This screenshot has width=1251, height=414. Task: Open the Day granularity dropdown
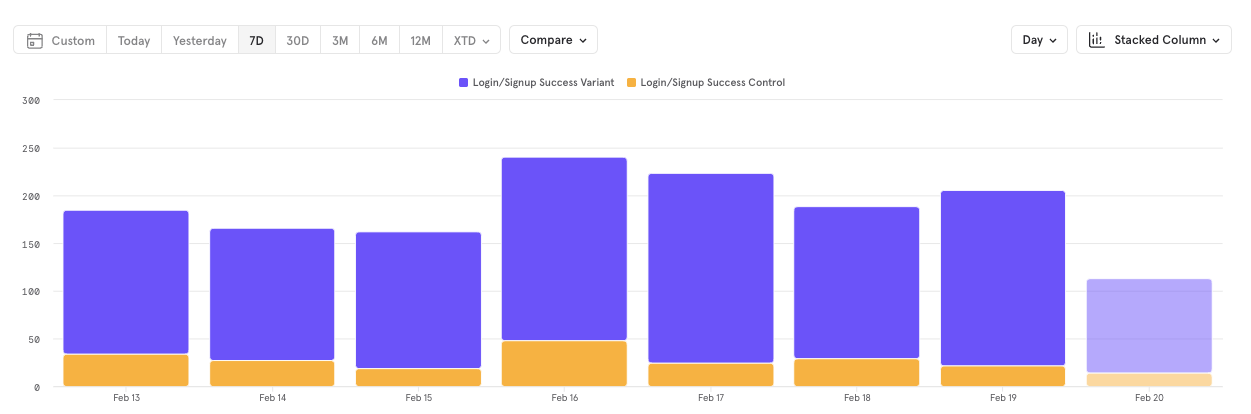(x=1039, y=40)
